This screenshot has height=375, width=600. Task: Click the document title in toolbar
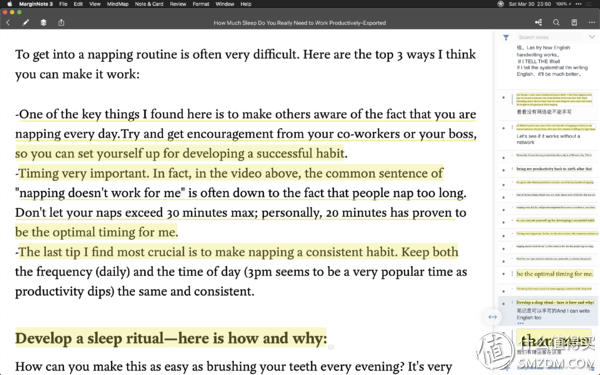[300, 23]
